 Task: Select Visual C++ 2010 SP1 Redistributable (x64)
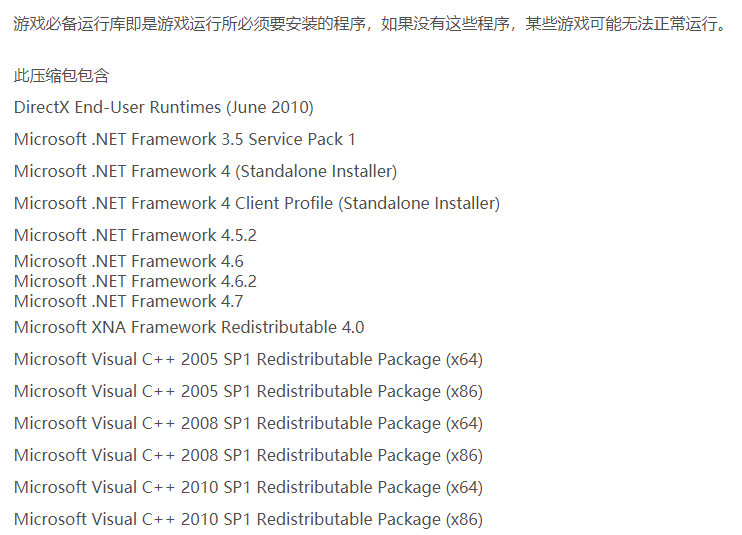click(248, 487)
